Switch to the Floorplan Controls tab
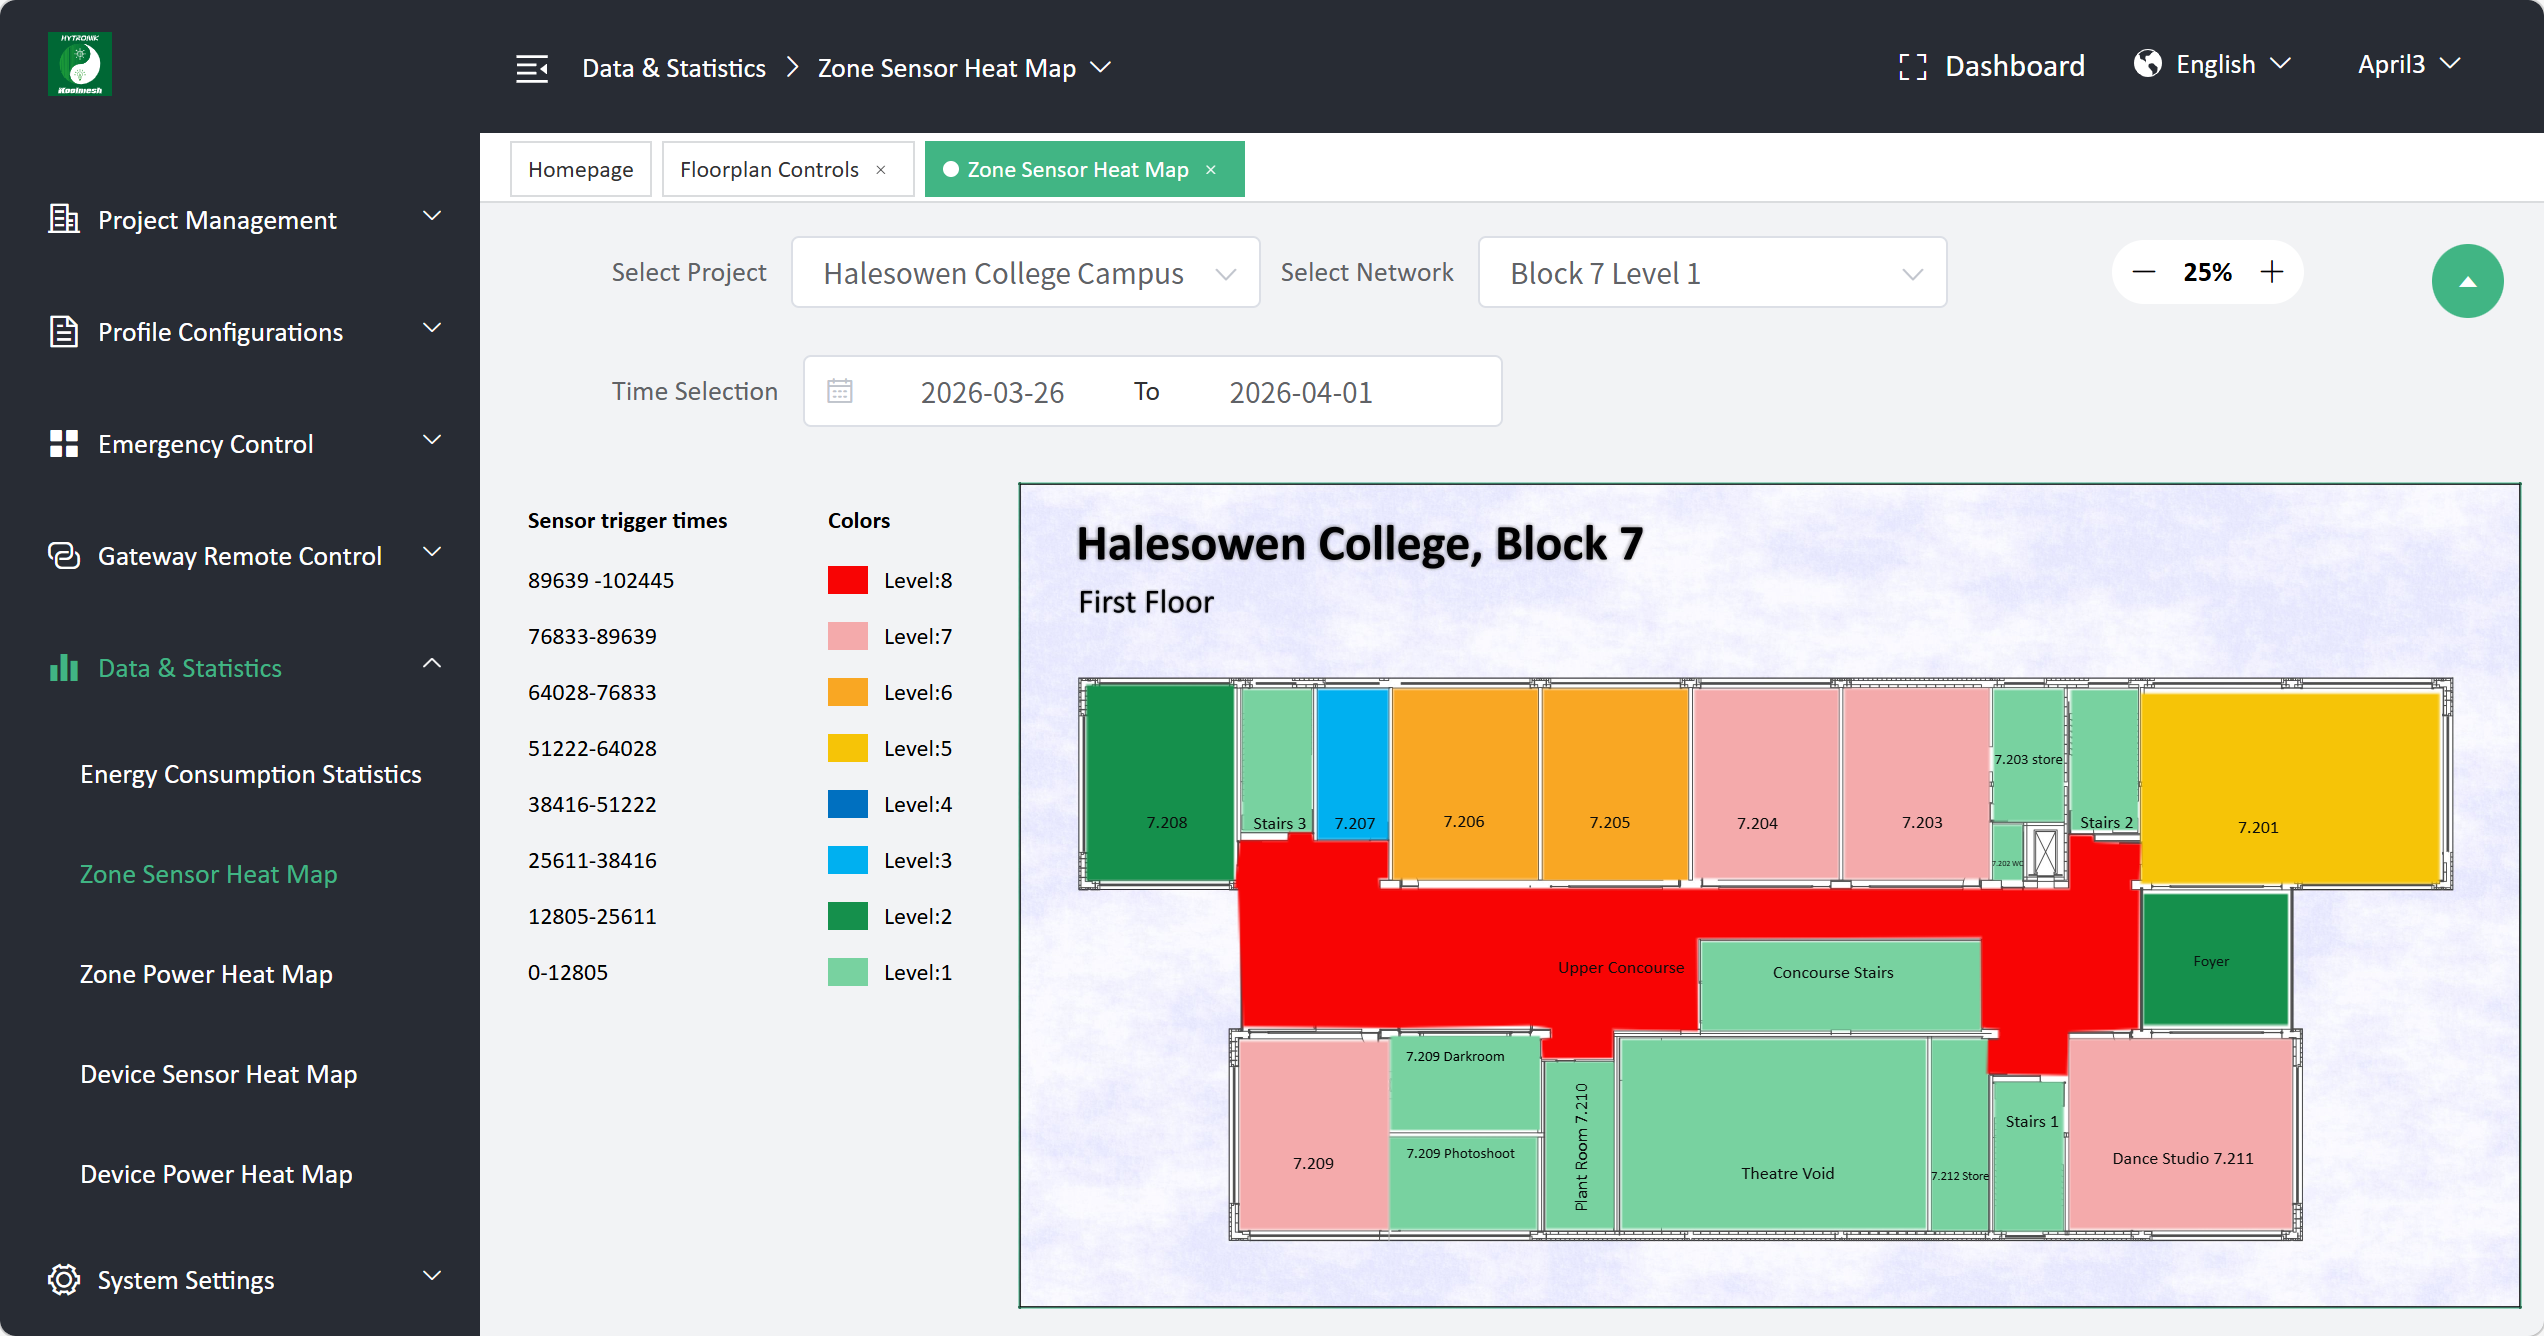This screenshot has width=2544, height=1336. click(769, 170)
